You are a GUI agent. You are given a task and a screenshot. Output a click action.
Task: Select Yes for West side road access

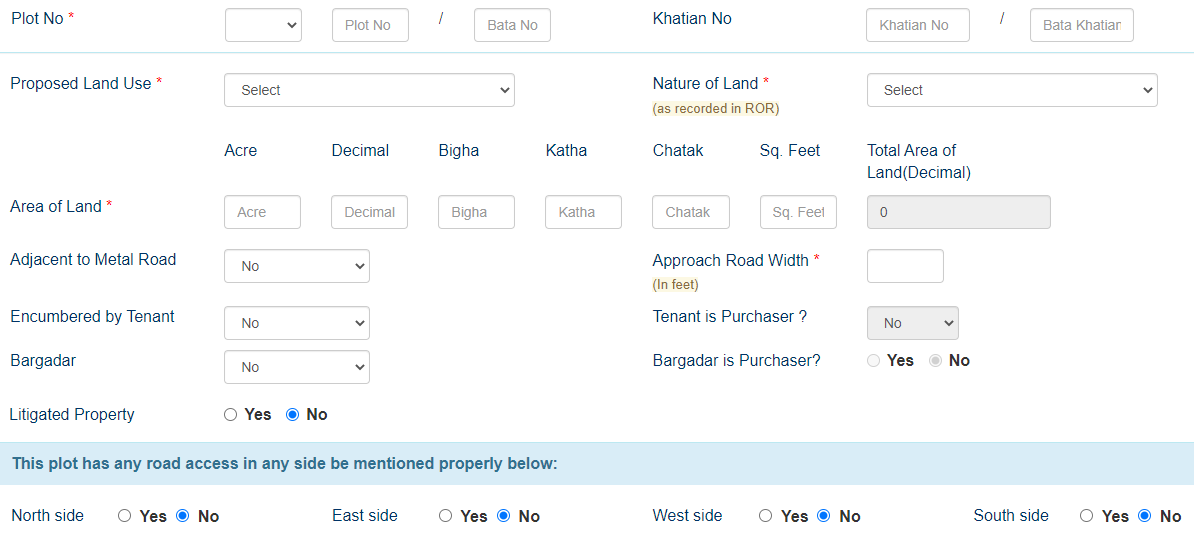(x=766, y=516)
